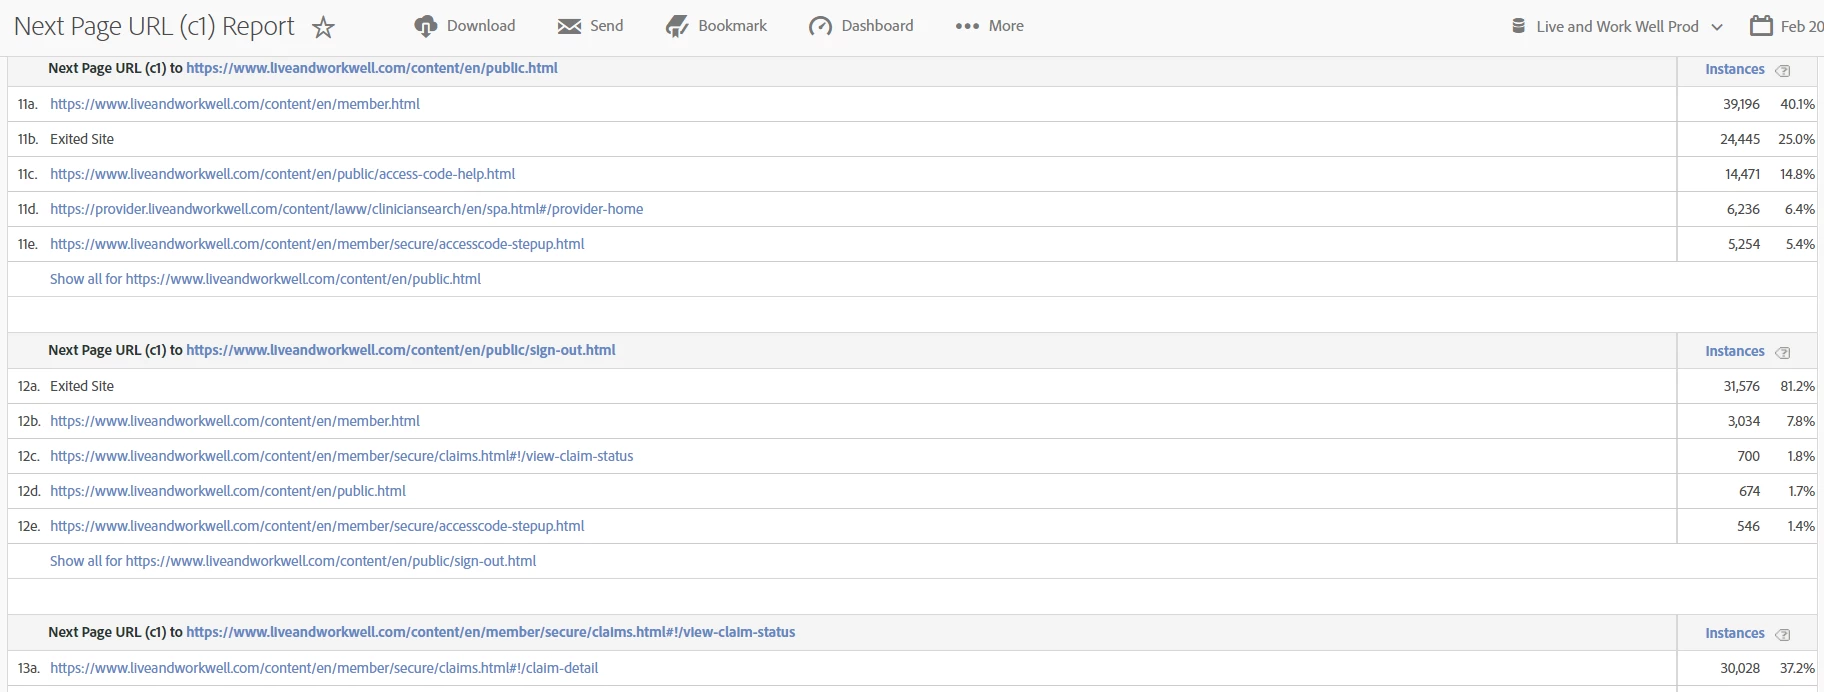Click the 24,445 instances value

(1740, 139)
